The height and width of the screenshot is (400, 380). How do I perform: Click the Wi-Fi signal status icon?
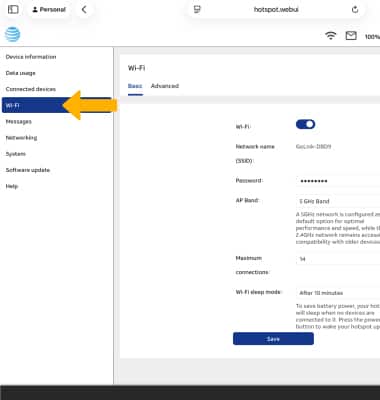click(330, 35)
